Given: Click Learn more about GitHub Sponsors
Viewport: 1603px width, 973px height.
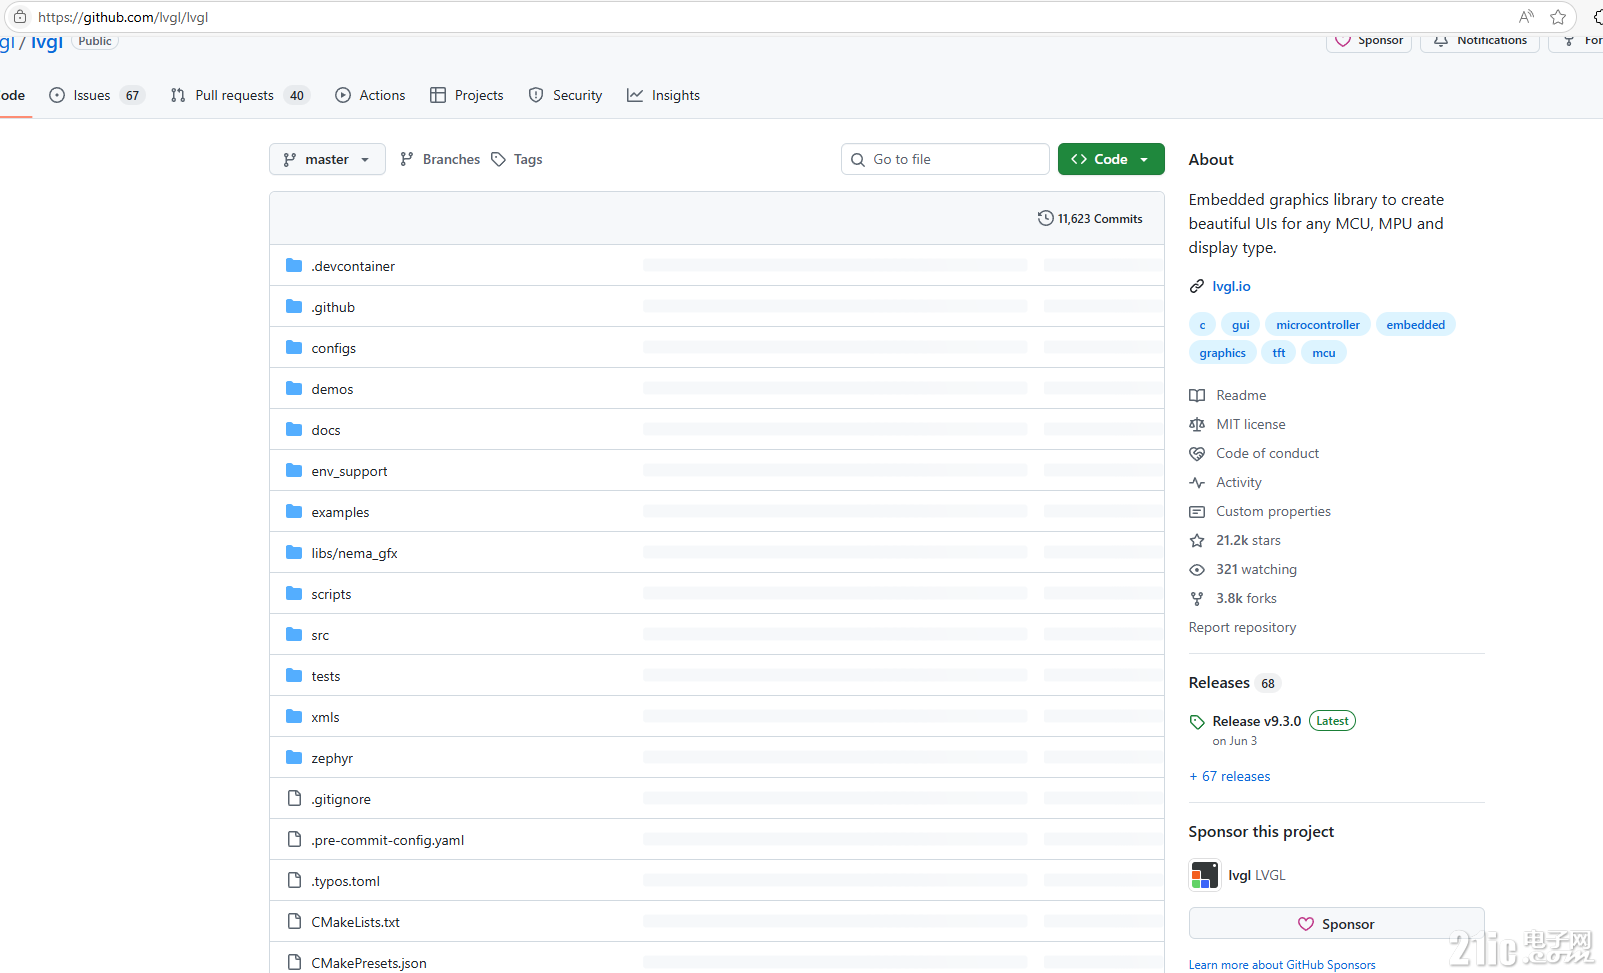Looking at the screenshot, I should (1282, 965).
